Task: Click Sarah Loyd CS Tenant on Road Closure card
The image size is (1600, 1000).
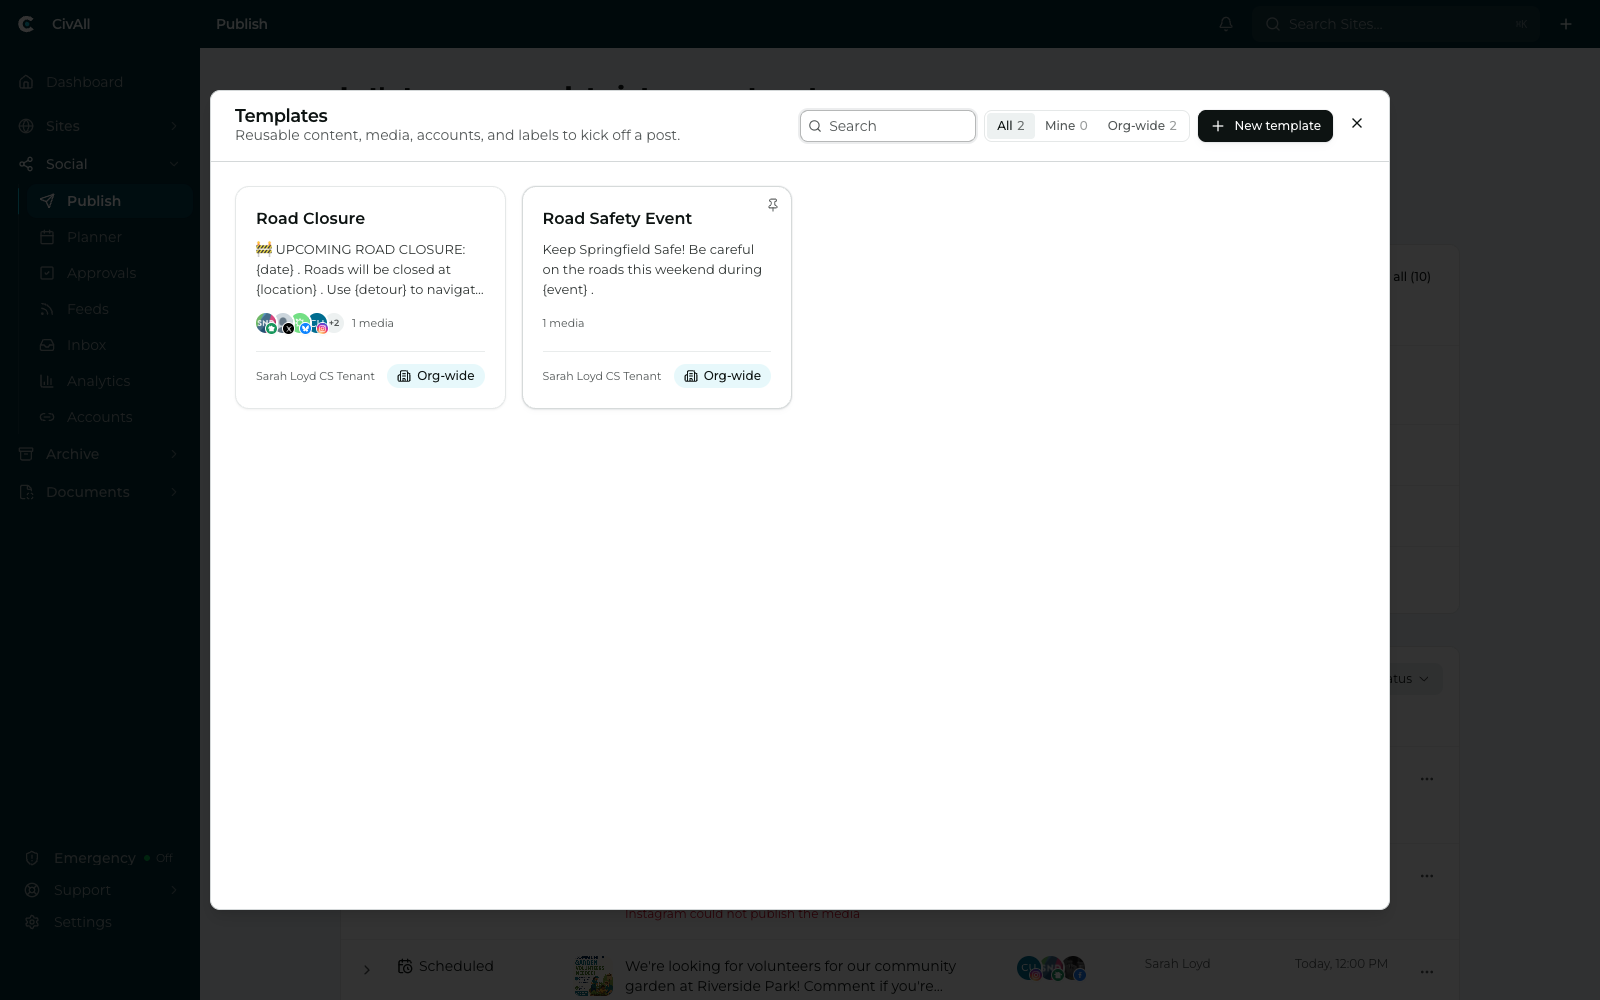Action: click(315, 376)
